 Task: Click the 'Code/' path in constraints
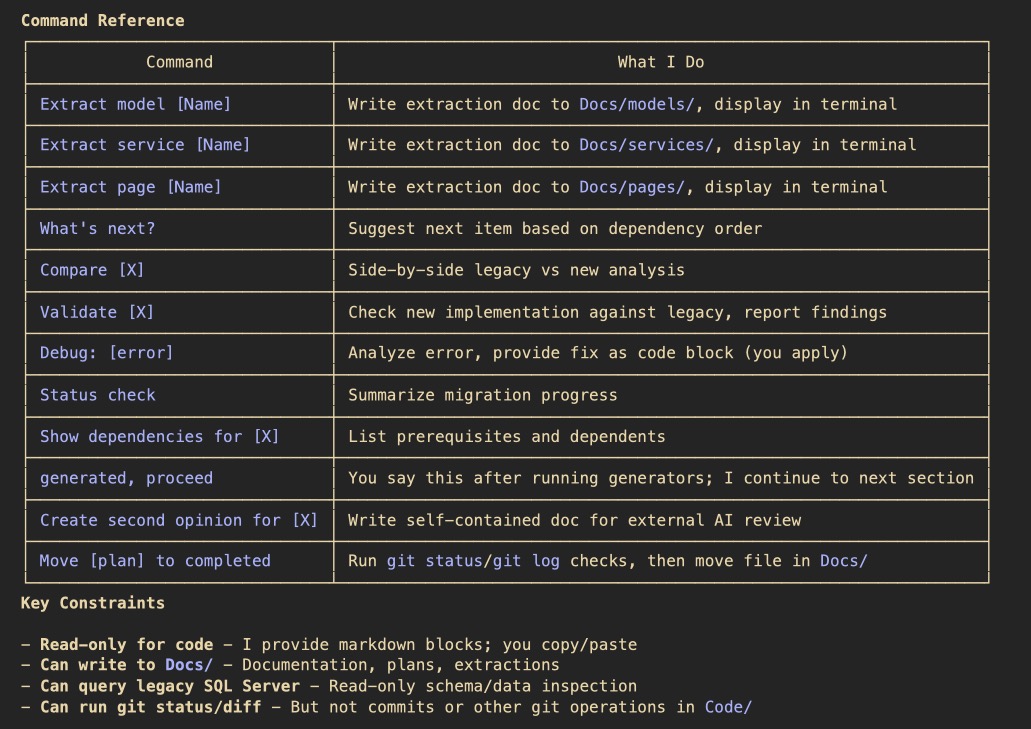pos(728,707)
